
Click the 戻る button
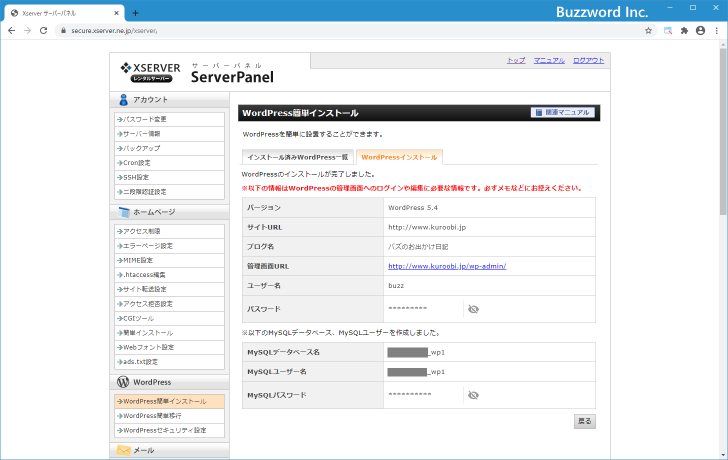[585, 421]
